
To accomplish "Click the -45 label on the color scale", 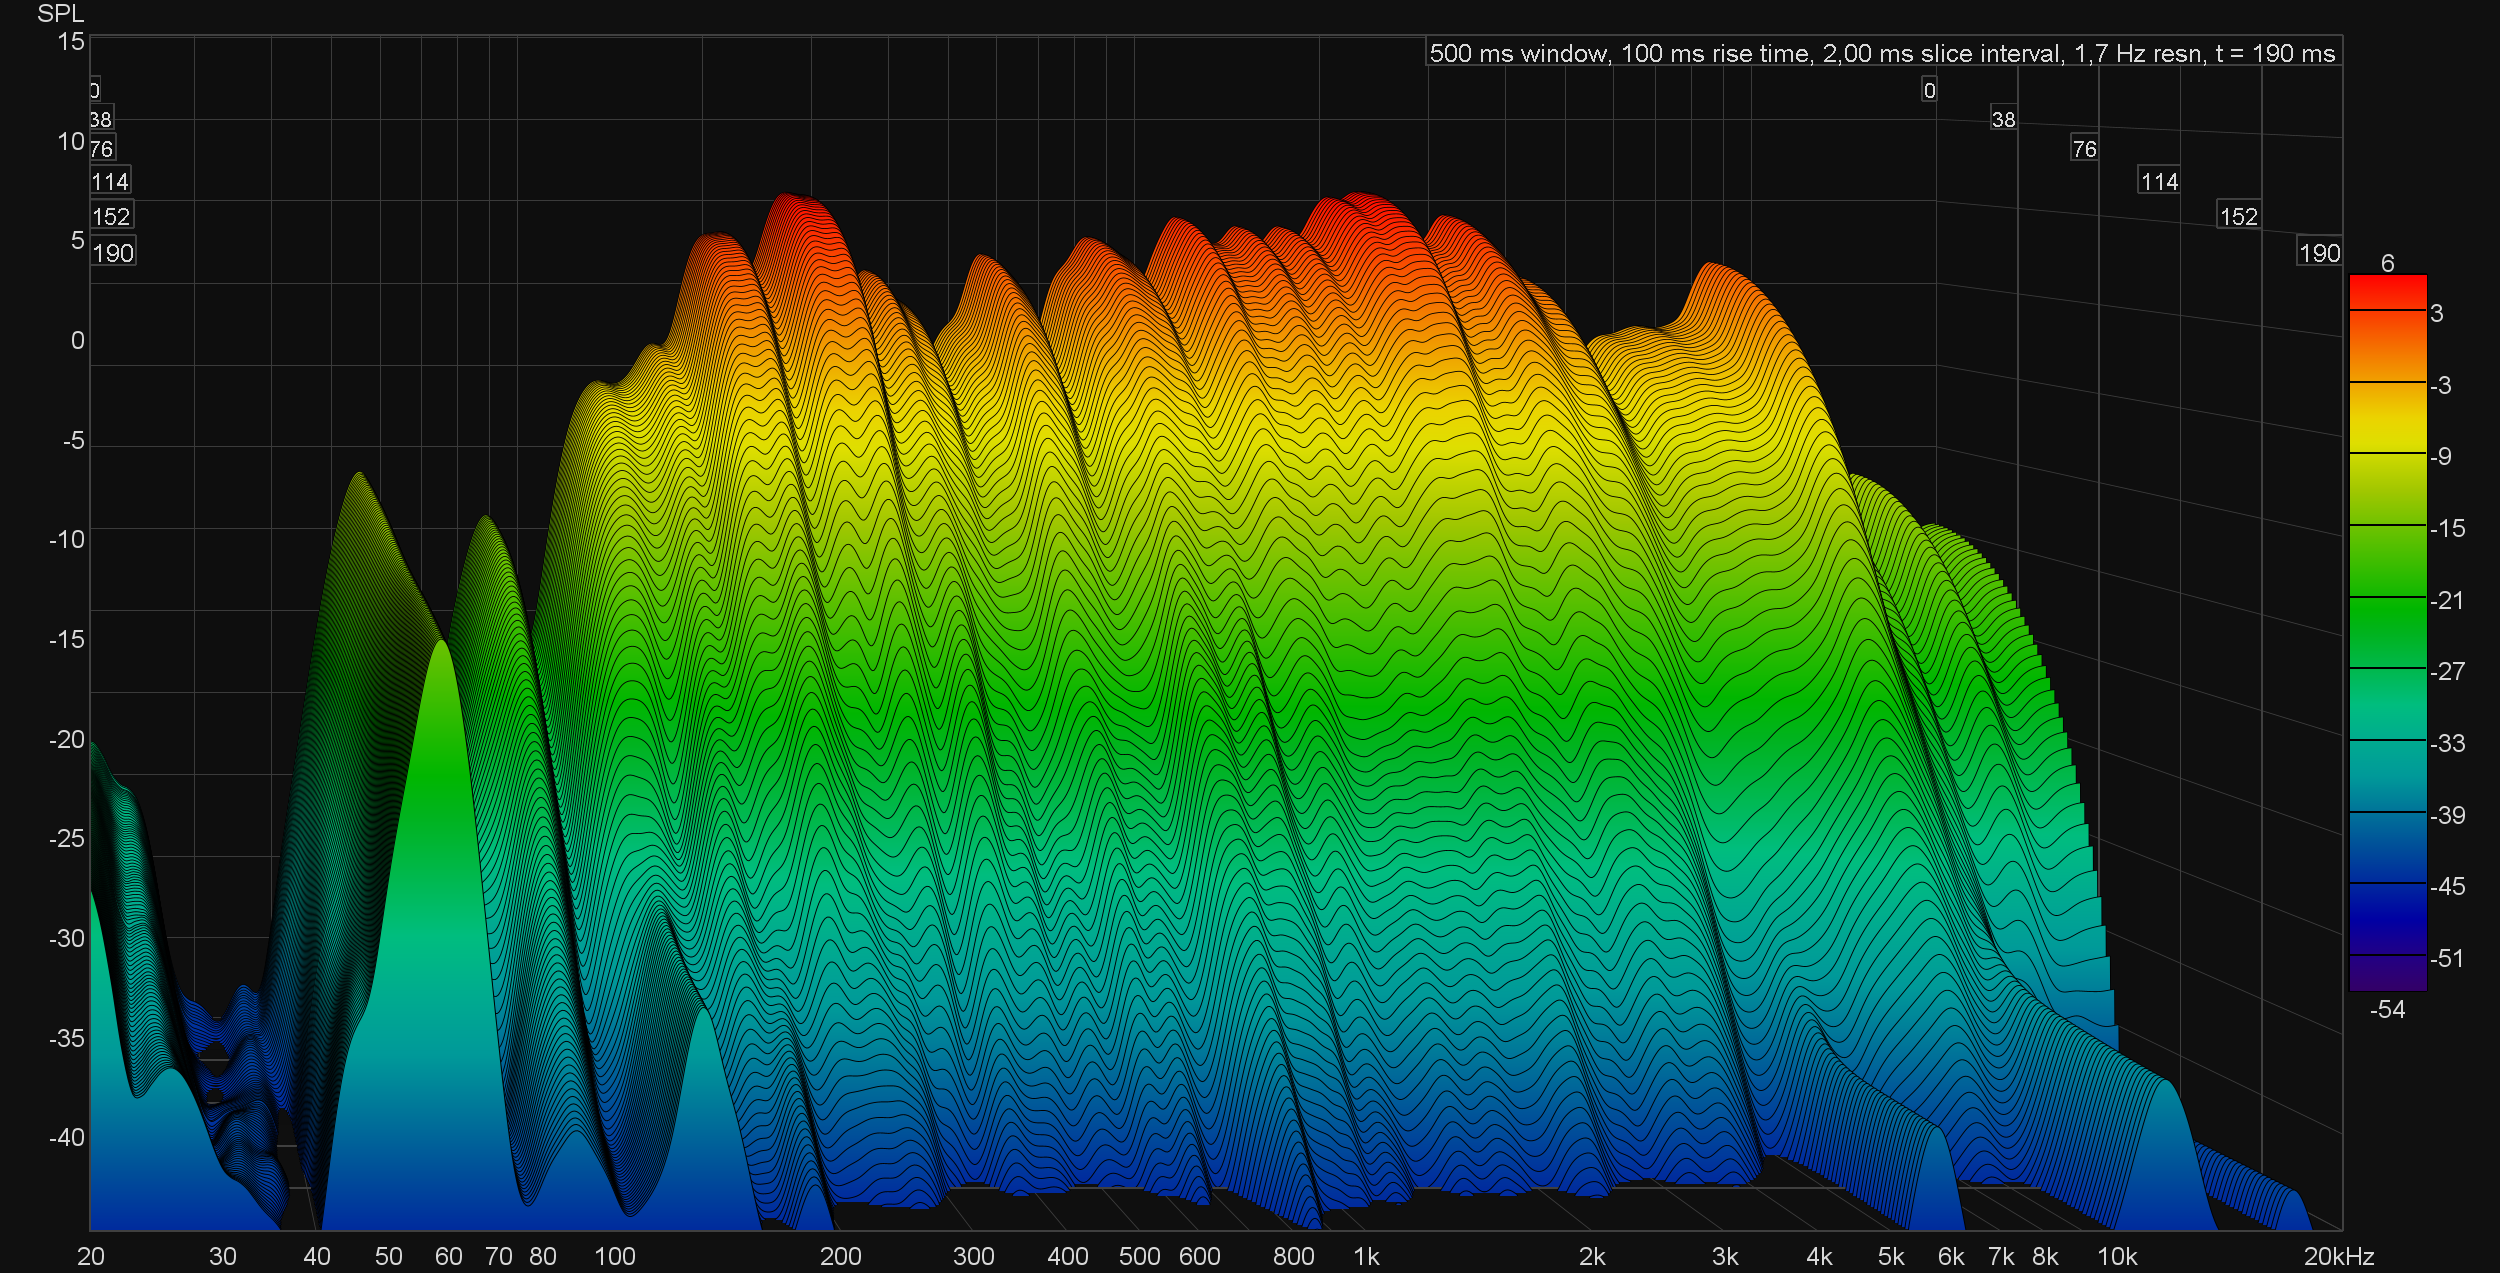I will click(x=2447, y=886).
